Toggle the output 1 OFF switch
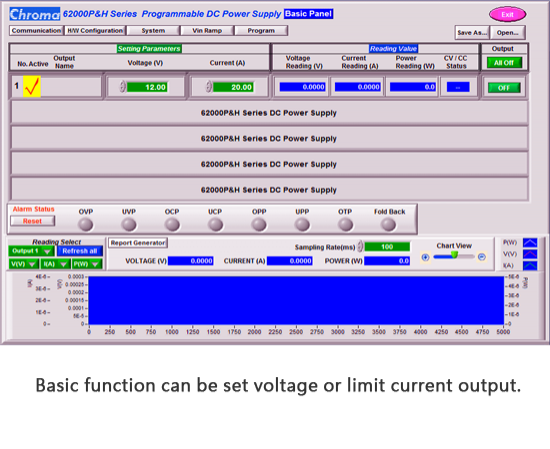This screenshot has height=449, width=550. (x=504, y=88)
